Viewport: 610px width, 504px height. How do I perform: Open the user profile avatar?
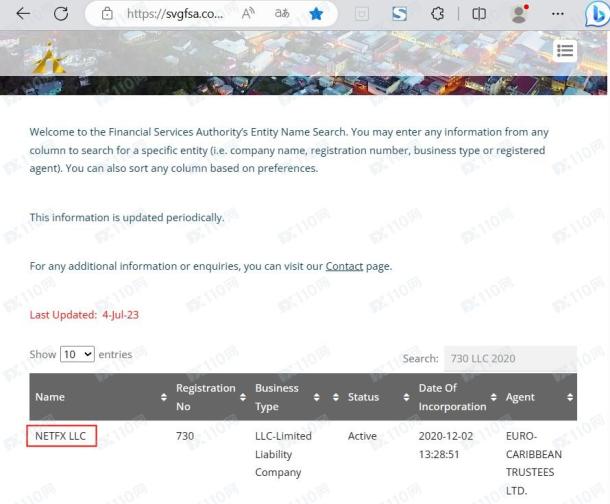pos(519,15)
